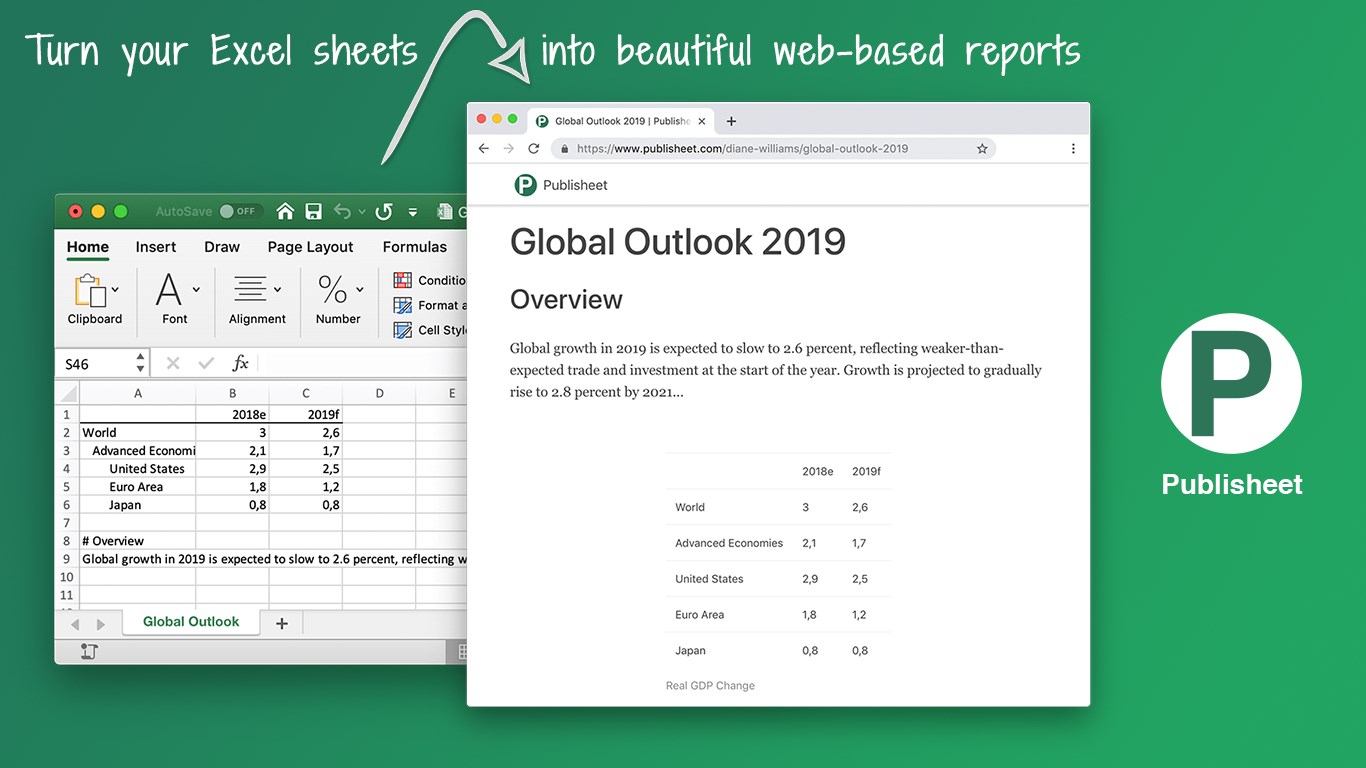Switch to the Home ribbon tab
The height and width of the screenshot is (768, 1366).
coord(88,247)
